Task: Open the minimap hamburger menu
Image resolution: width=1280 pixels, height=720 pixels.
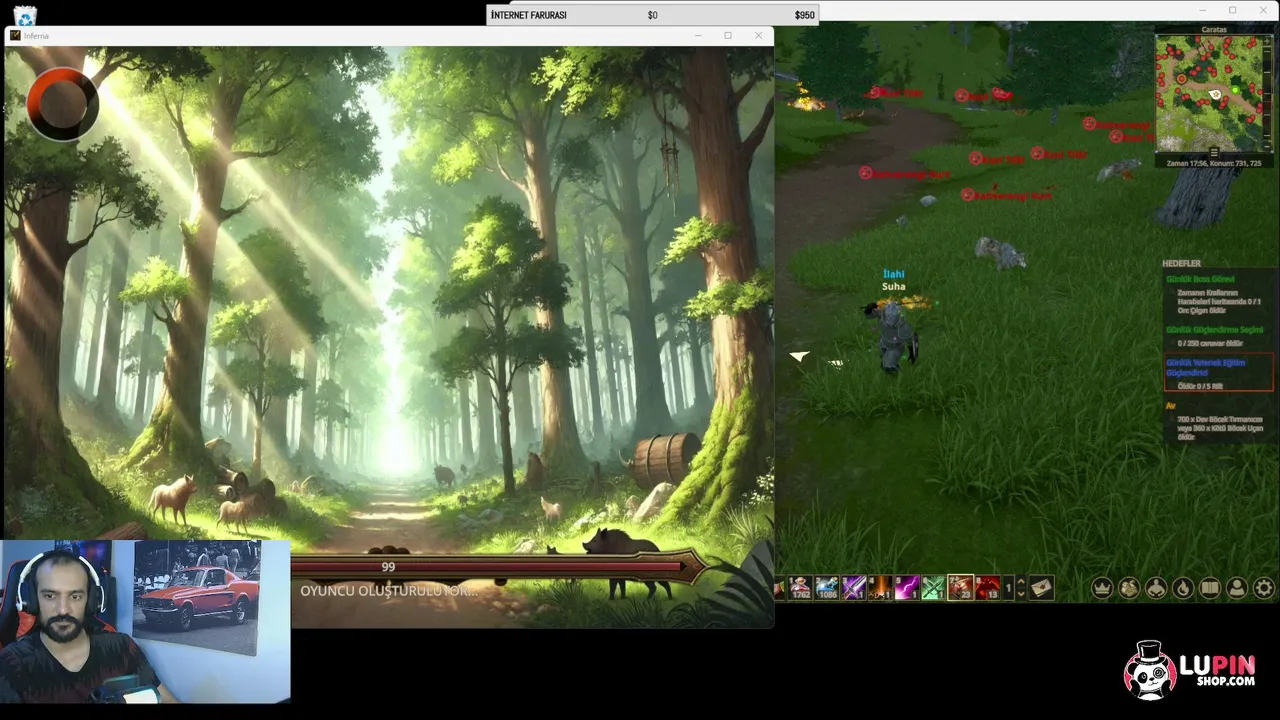Action: (x=1215, y=153)
